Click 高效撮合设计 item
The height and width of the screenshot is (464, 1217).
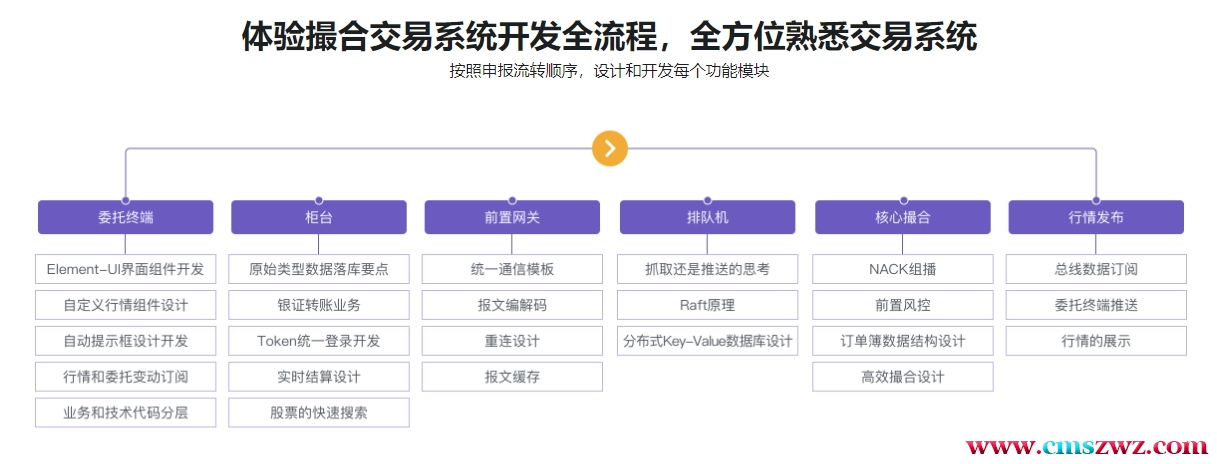[902, 377]
